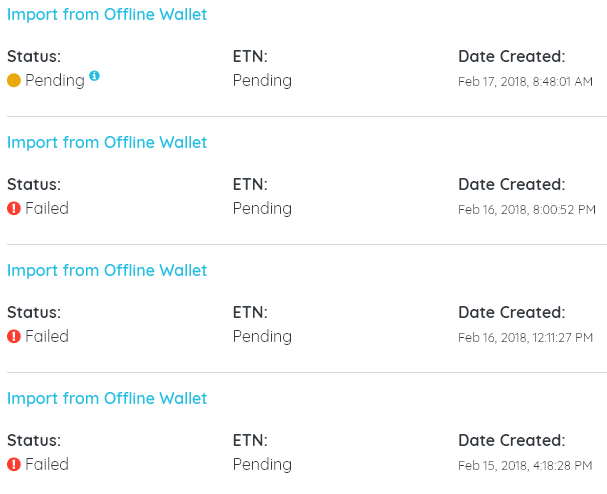The image size is (607, 494).
Task: Open the third Import from Offline Wallet link
Action: 107,271
